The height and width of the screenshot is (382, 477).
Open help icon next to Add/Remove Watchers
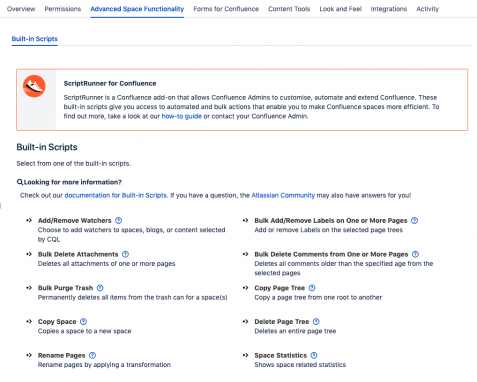click(118, 221)
